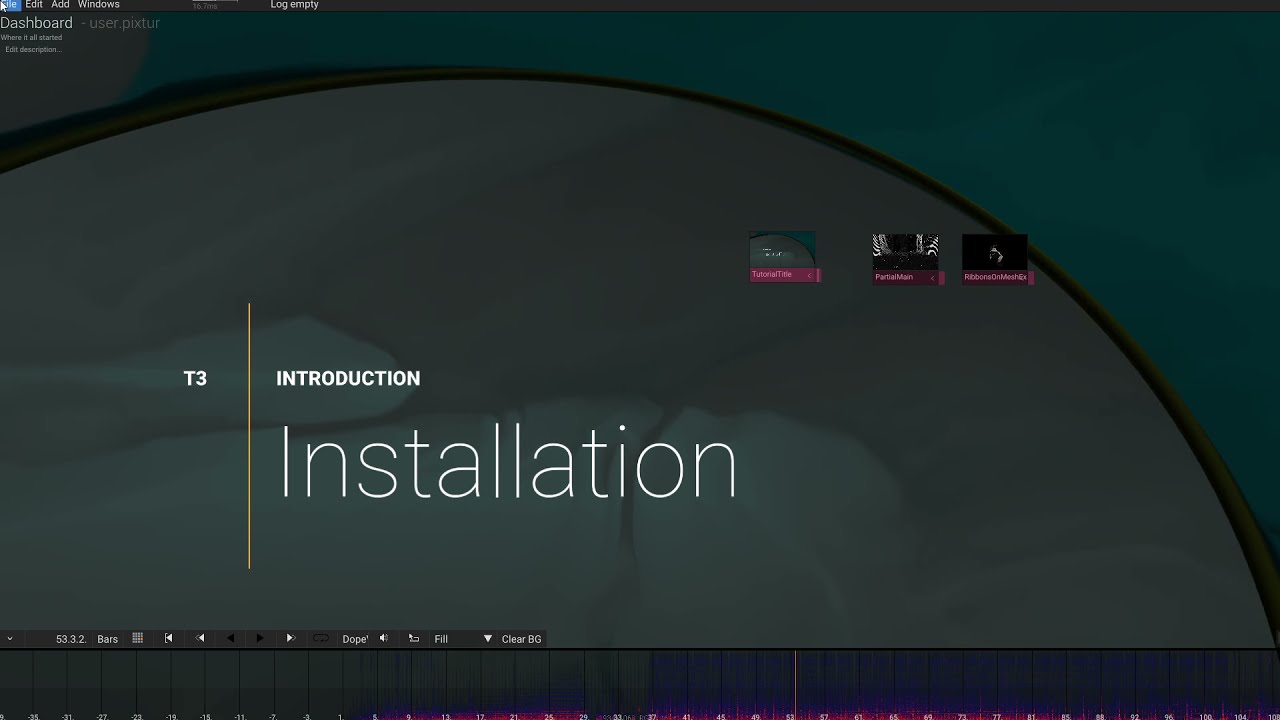Click the Clear BG button
The image size is (1280, 720).
pyautogui.click(x=521, y=639)
